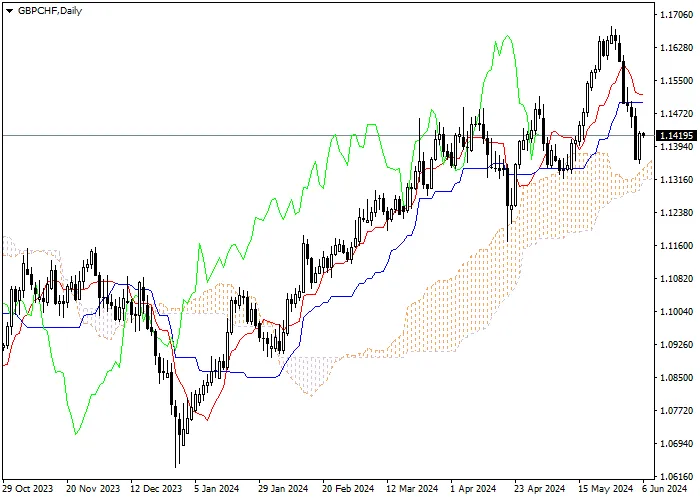Click the 1.10820 price axis label

676,279
